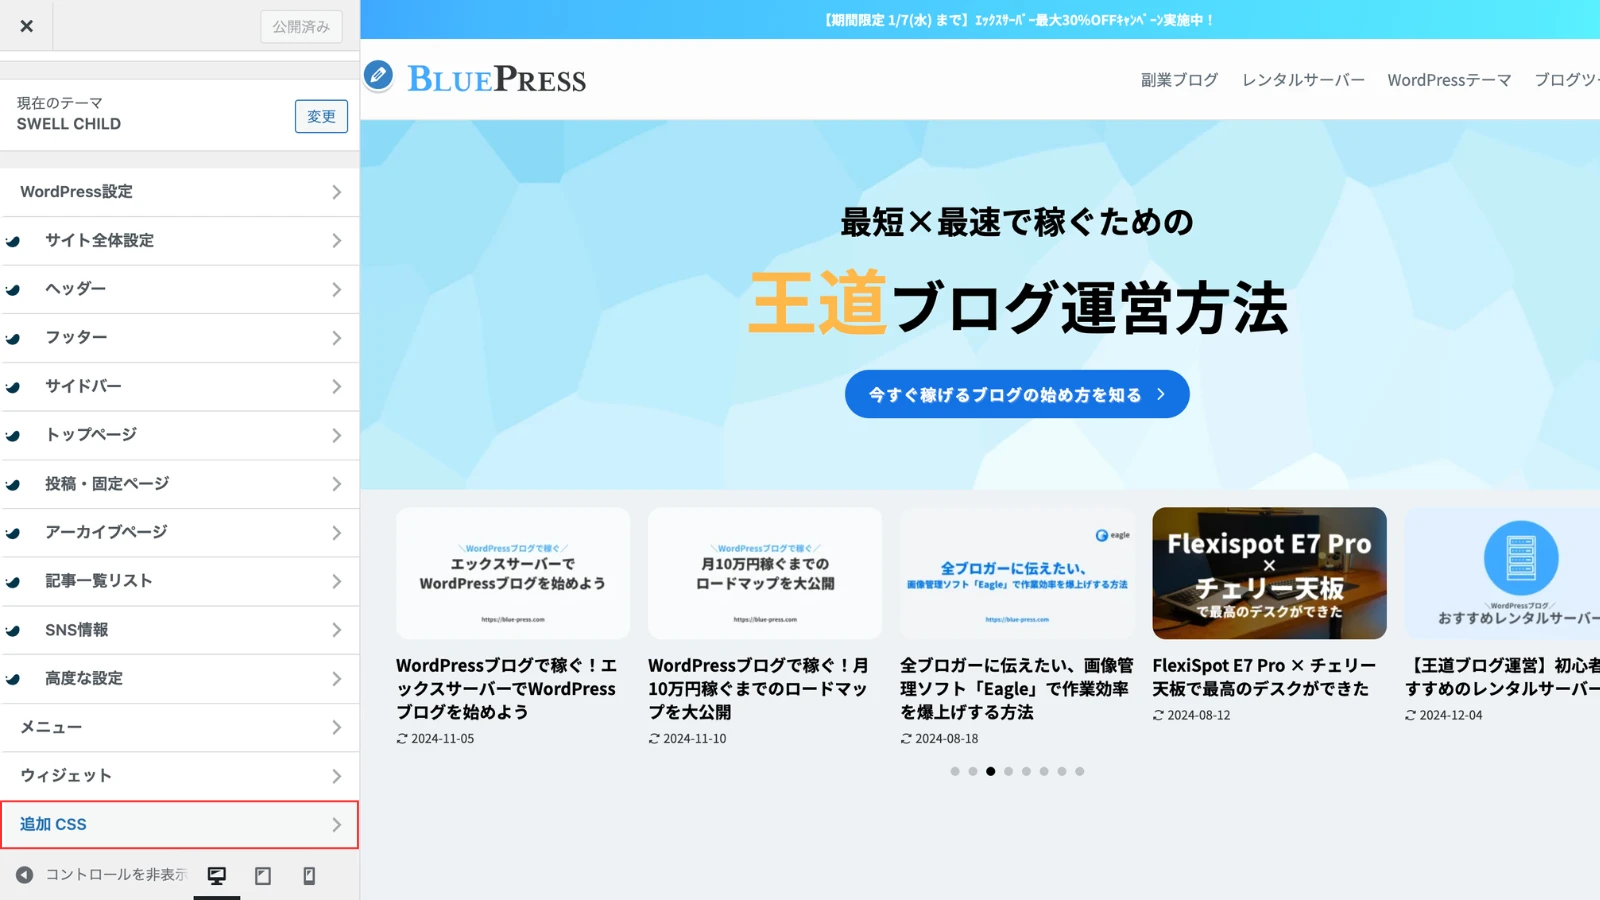Click the chevron on WordPress設定 row

(337, 192)
